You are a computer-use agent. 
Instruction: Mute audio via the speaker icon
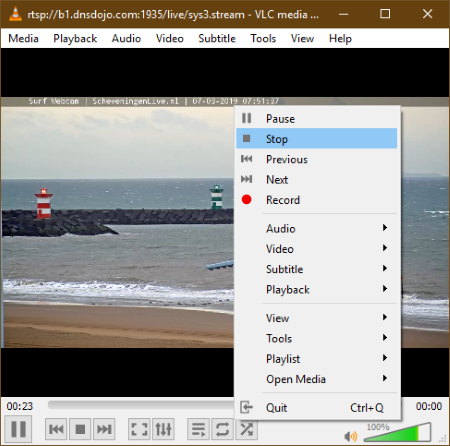coord(351,436)
